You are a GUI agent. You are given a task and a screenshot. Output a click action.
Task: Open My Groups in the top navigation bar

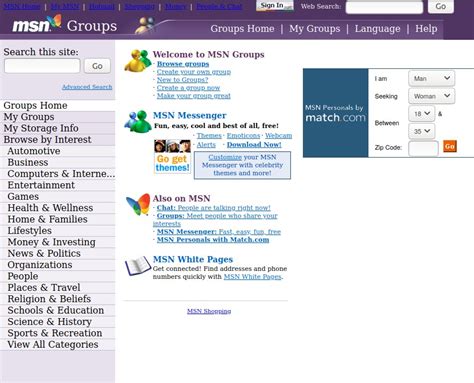tap(315, 29)
